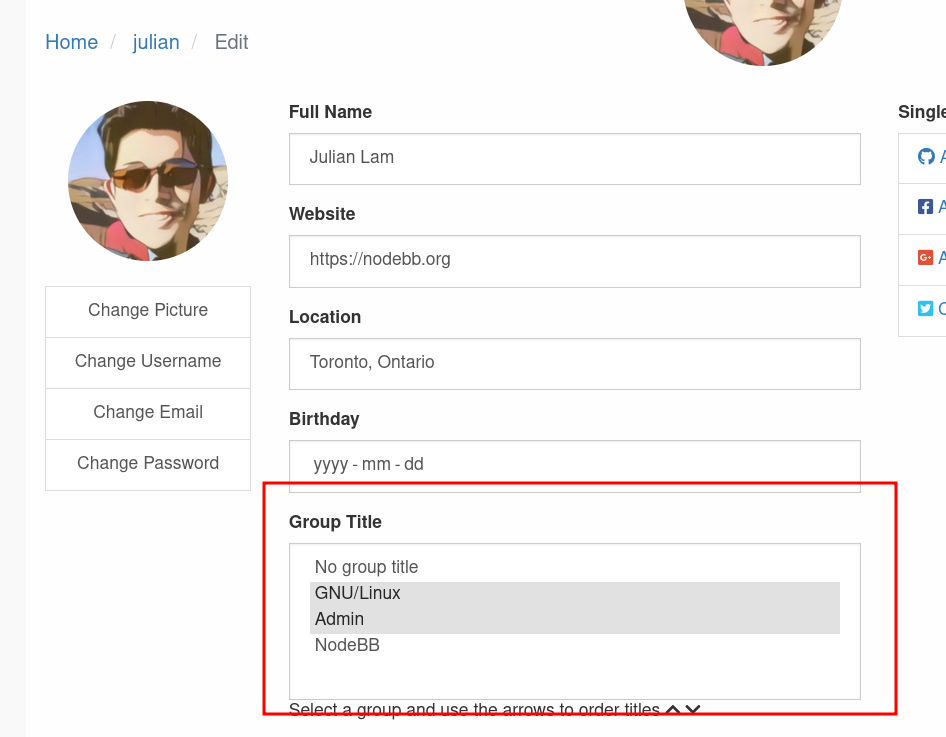Click the Birthday date field
946x737 pixels.
point(574,464)
